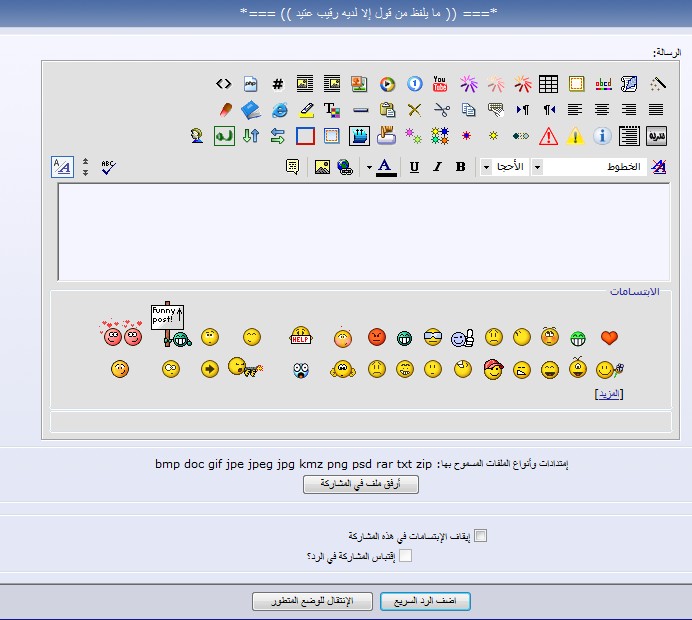
Task: Click the insert image icon
Action: point(322,167)
